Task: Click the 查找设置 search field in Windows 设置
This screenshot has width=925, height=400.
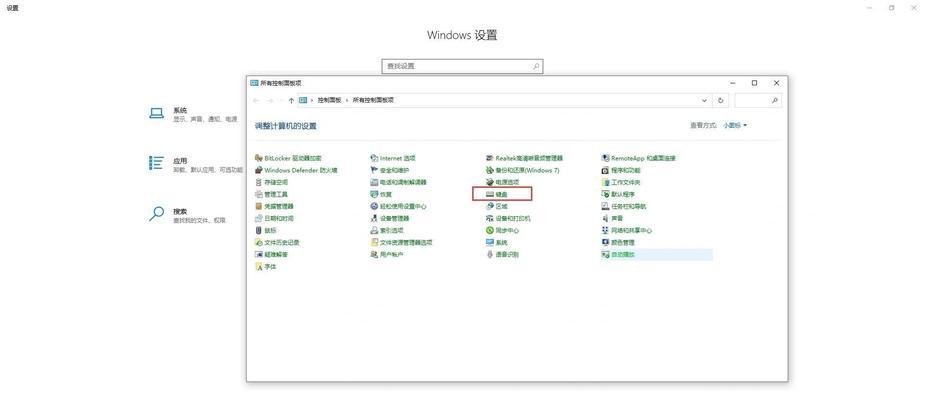Action: point(462,66)
